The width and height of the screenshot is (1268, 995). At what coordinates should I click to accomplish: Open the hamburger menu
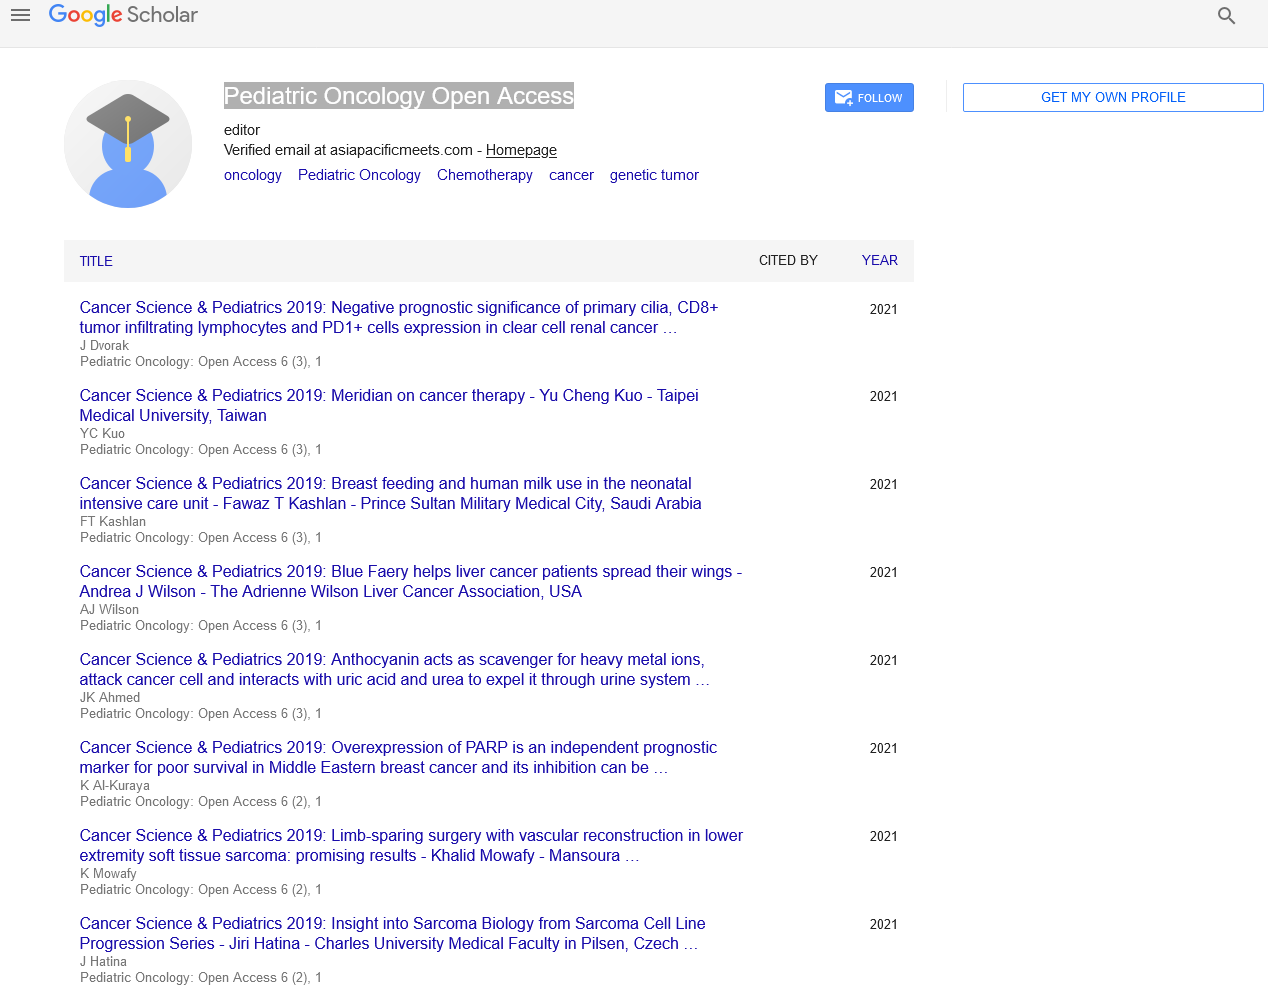(x=20, y=15)
